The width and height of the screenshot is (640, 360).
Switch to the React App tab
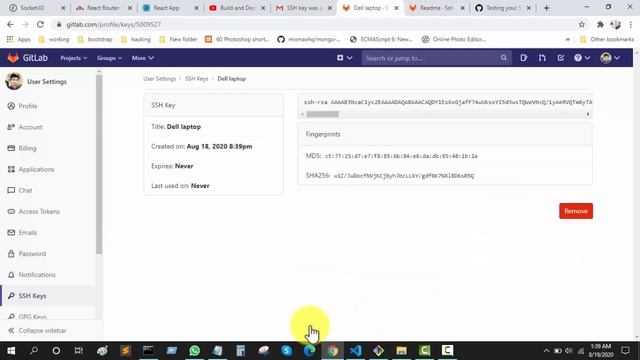170,8
